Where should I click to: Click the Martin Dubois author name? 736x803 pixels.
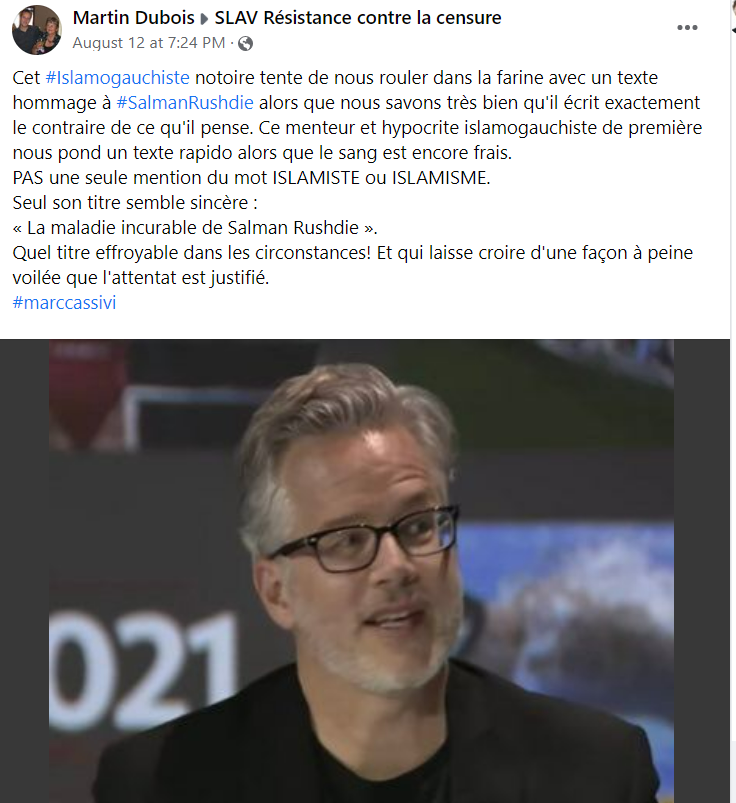(133, 18)
